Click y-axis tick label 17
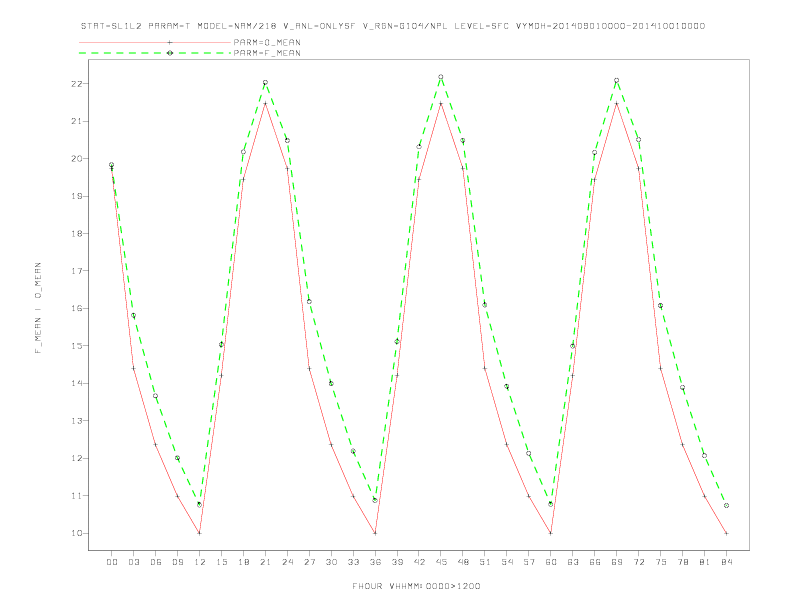The height and width of the screenshot is (612, 792). click(x=76, y=271)
